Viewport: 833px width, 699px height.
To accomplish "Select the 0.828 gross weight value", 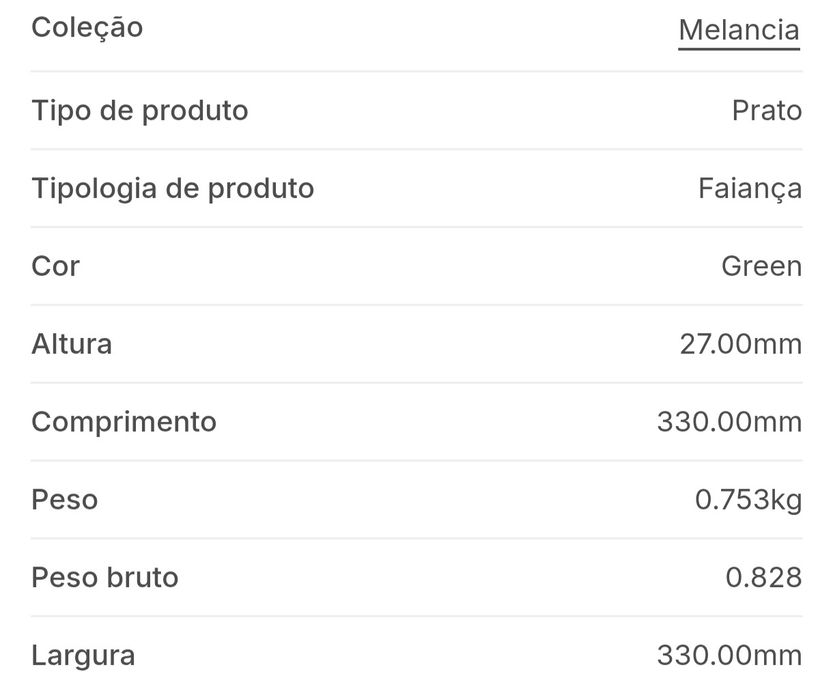I will pyautogui.click(x=763, y=577).
